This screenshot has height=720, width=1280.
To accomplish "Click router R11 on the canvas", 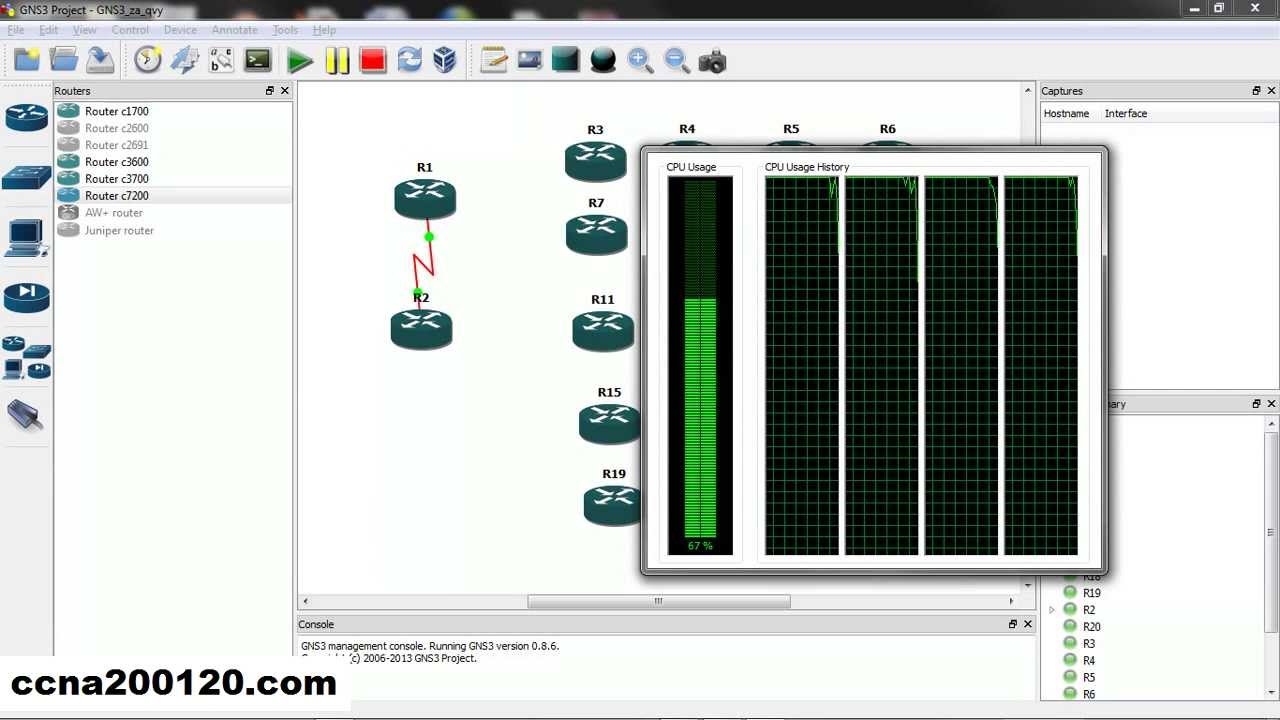I will click(x=603, y=330).
